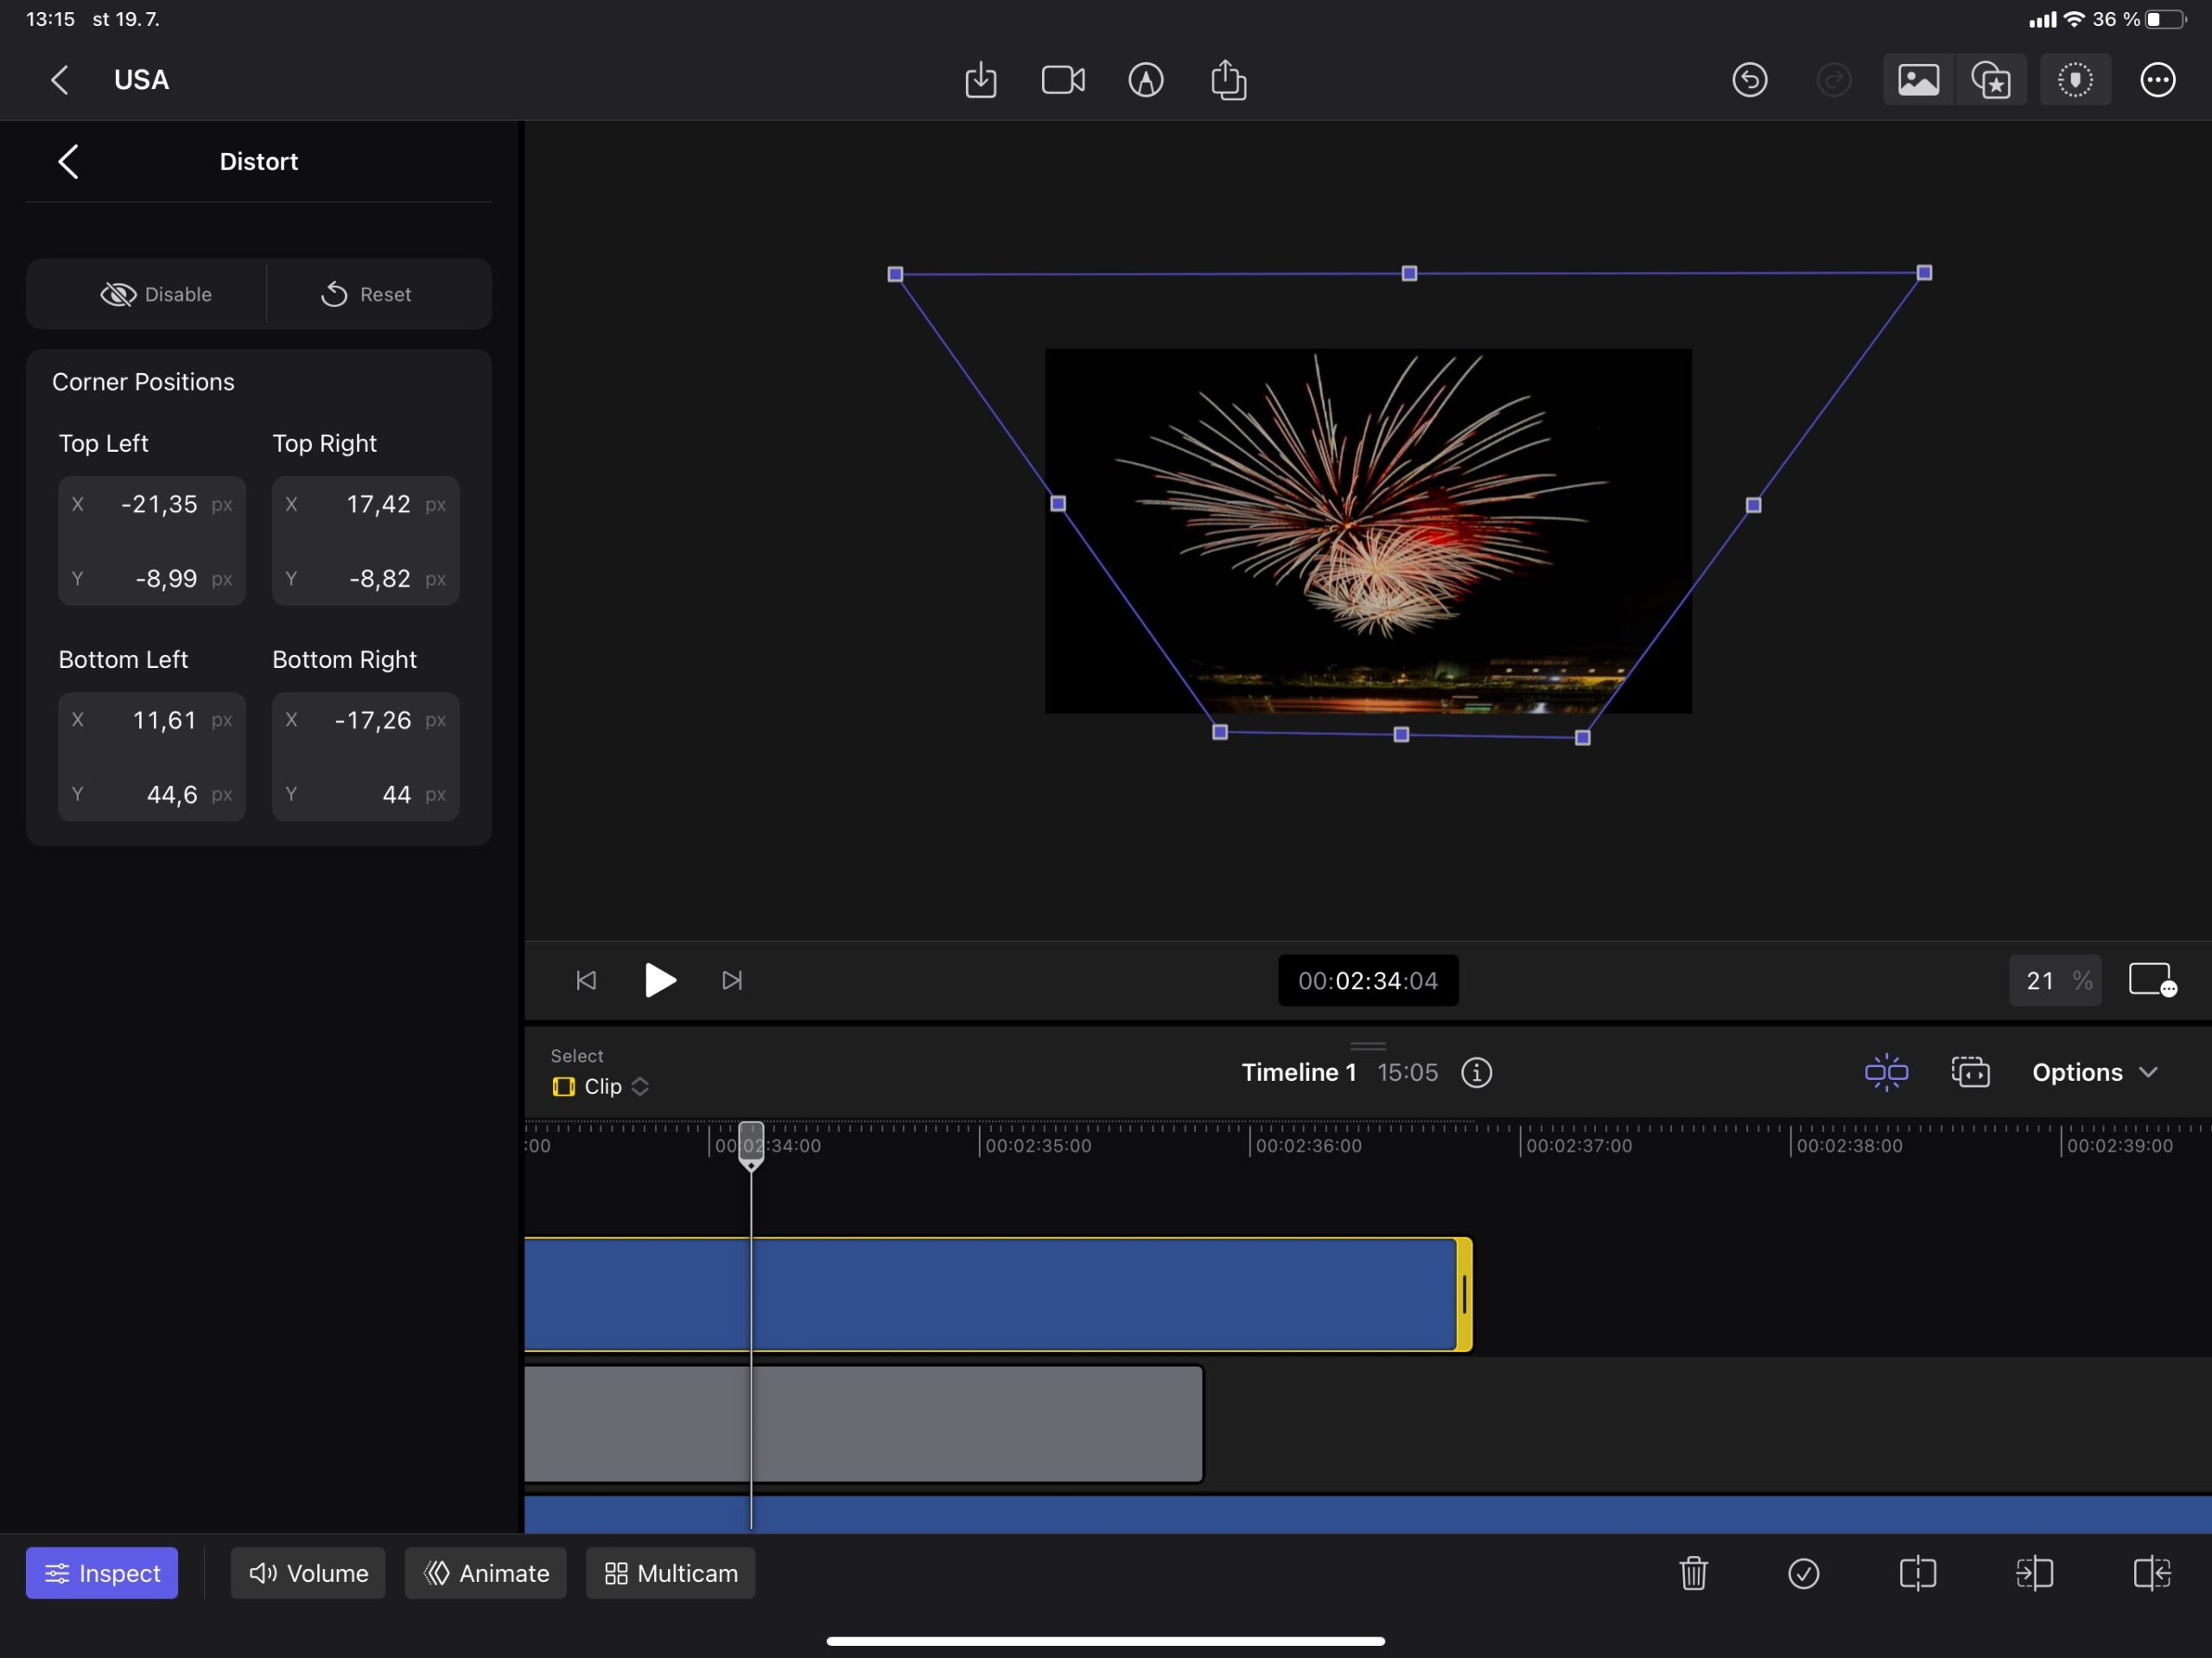Open the Clip select mode picker
The width and height of the screenshot is (2212, 1658).
click(602, 1086)
